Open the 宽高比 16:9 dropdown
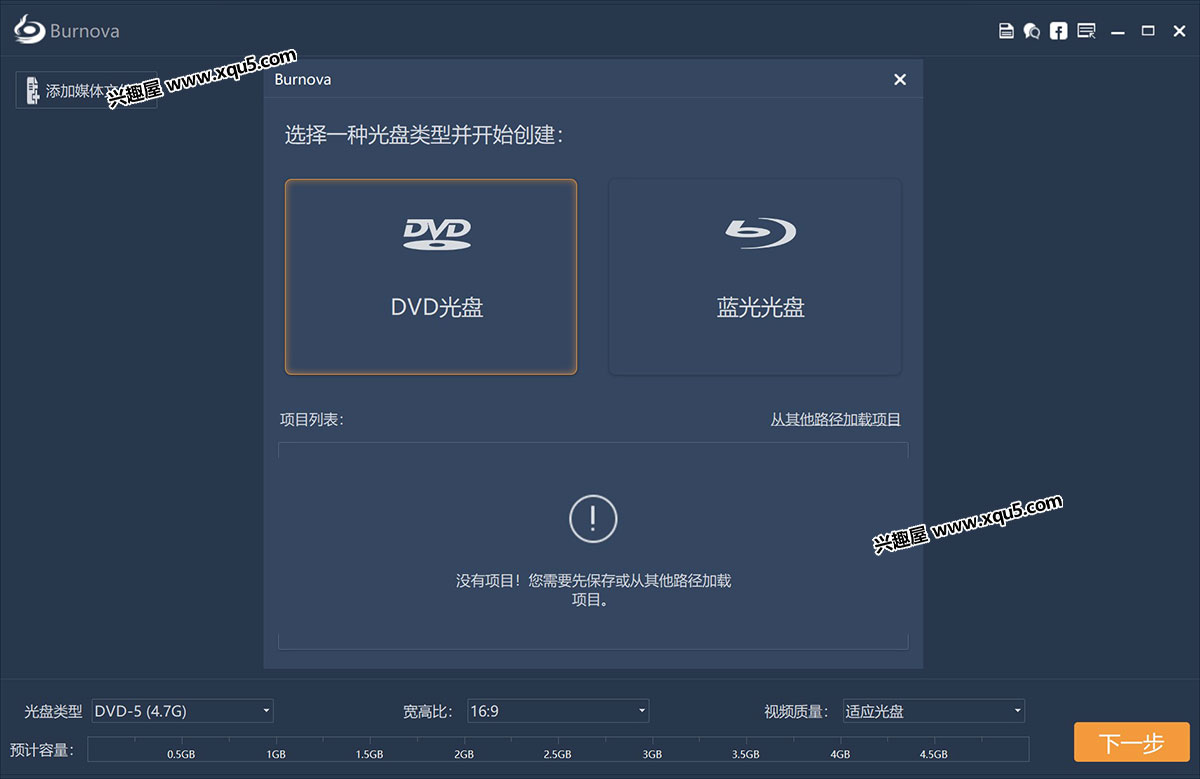The height and width of the screenshot is (779, 1200). click(x=558, y=711)
